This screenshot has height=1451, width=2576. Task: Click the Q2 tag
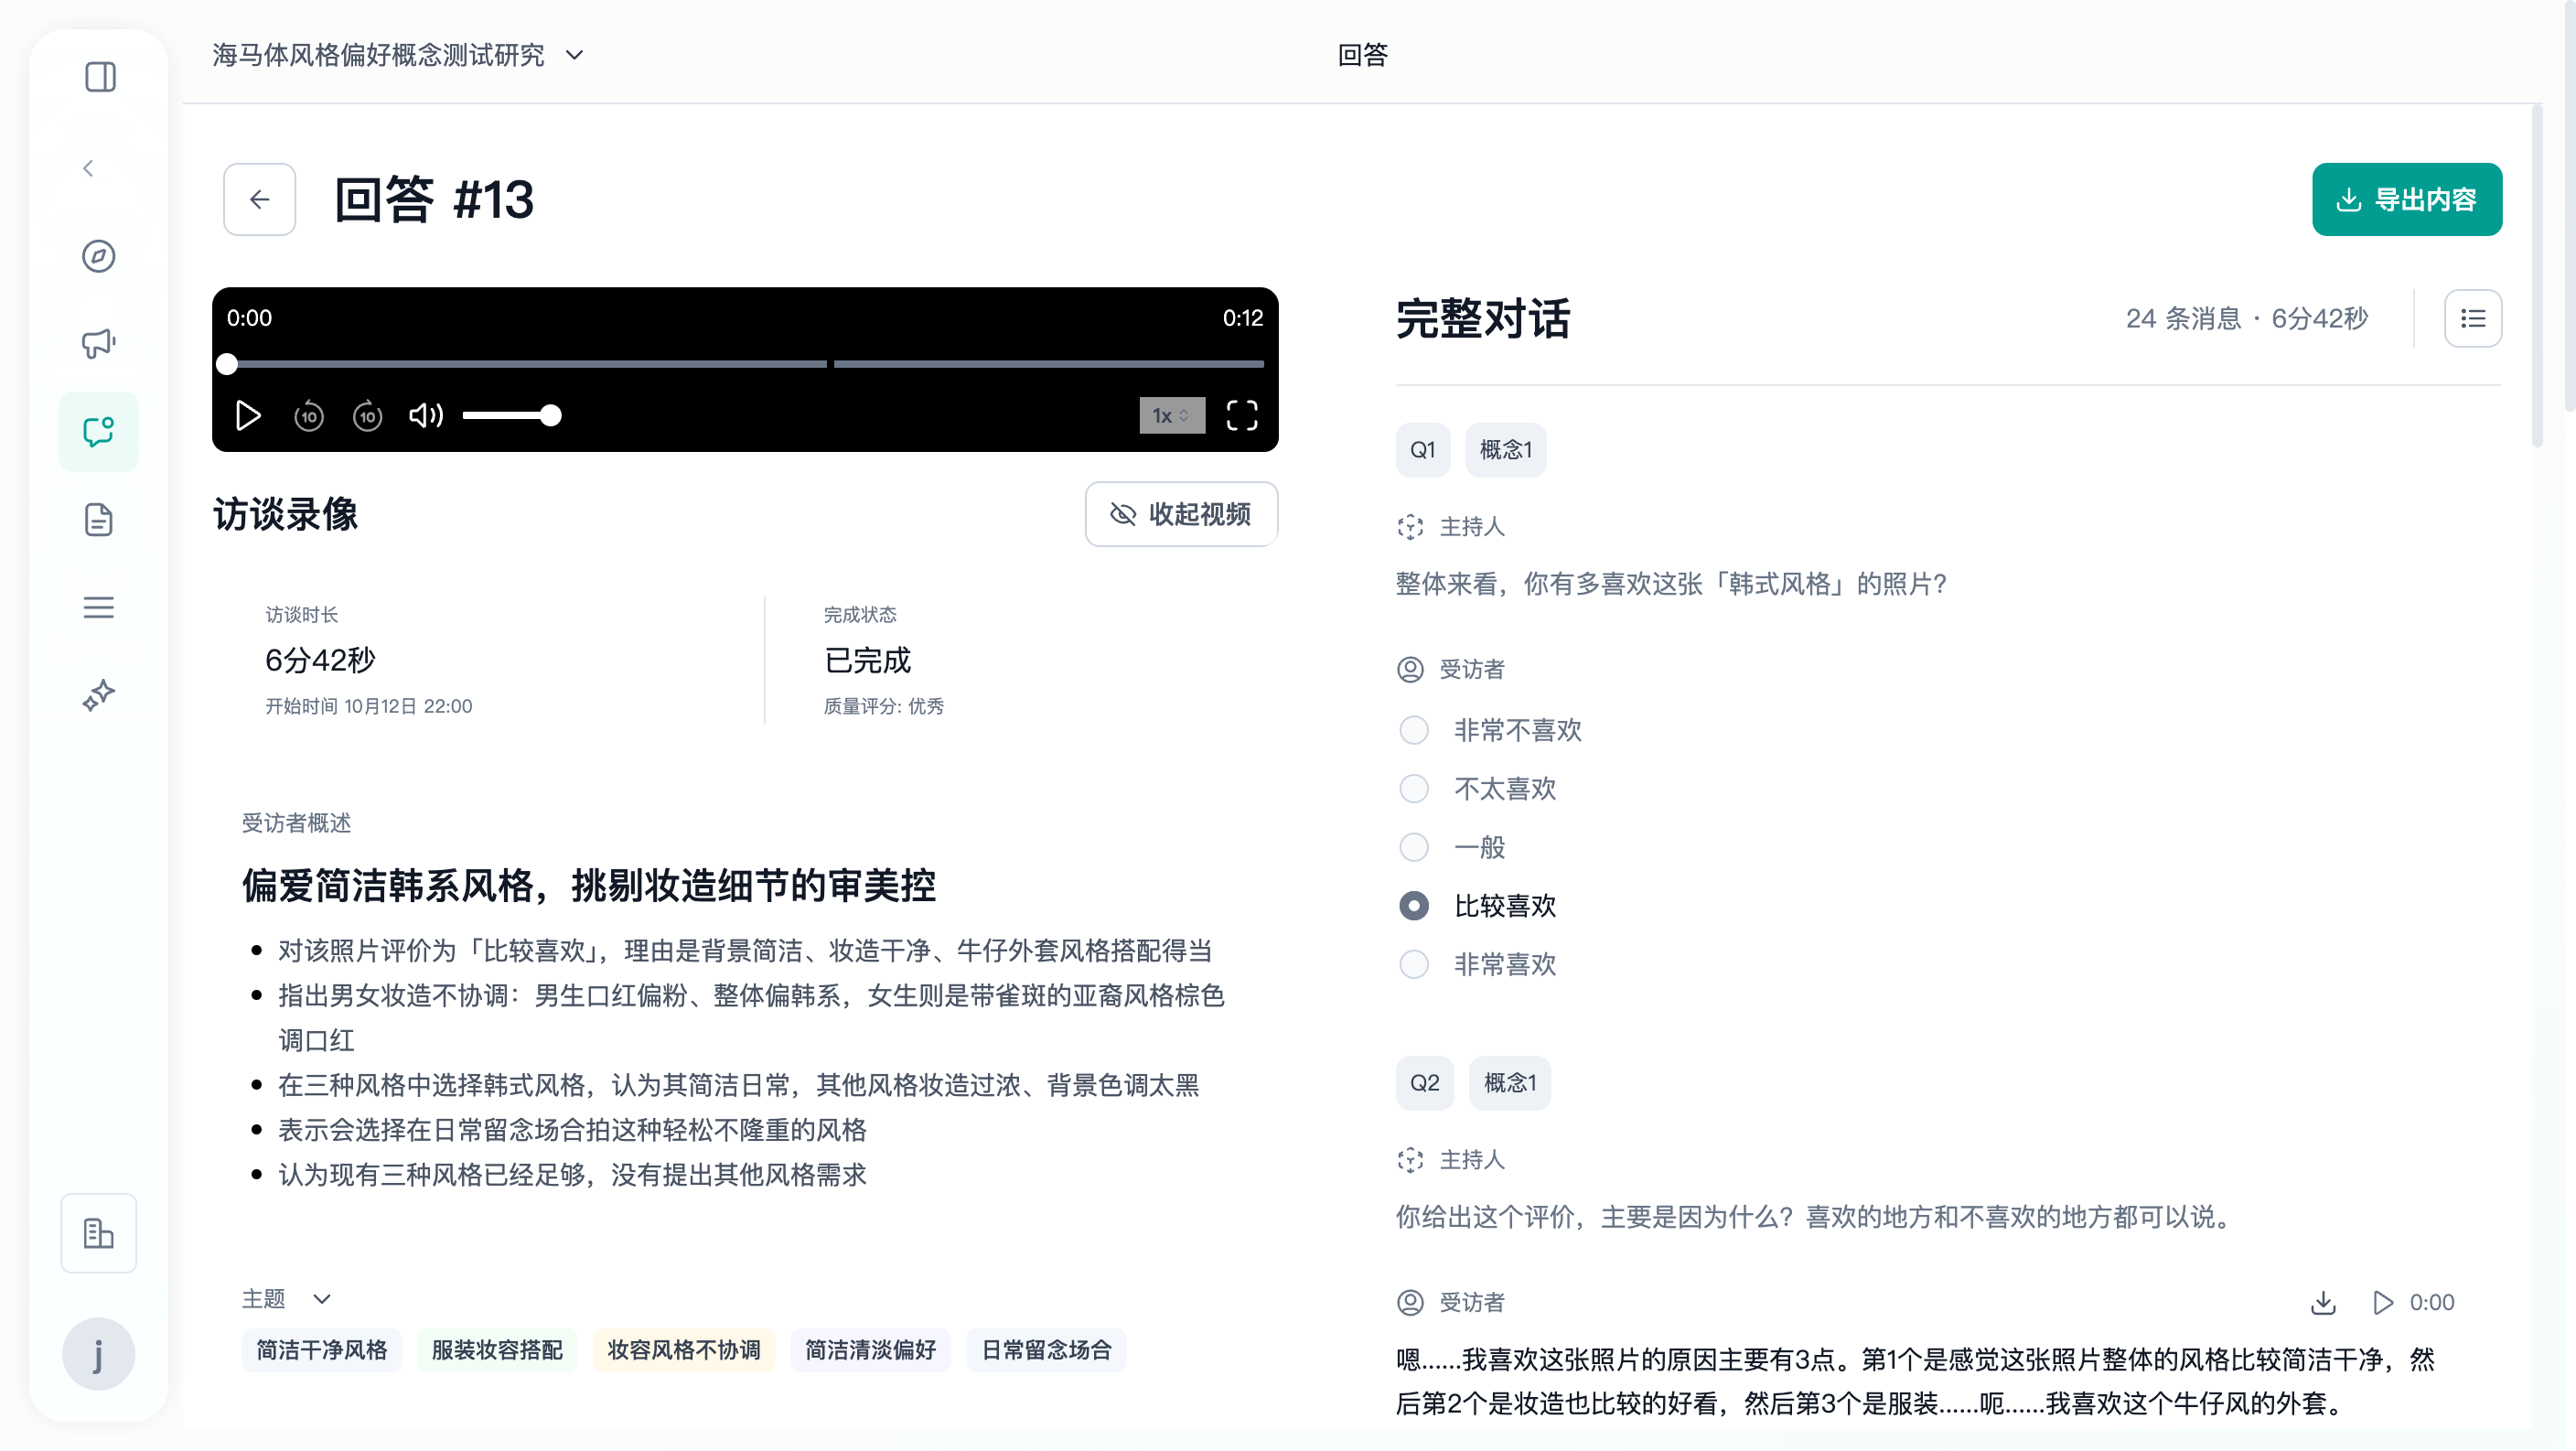(1424, 1083)
